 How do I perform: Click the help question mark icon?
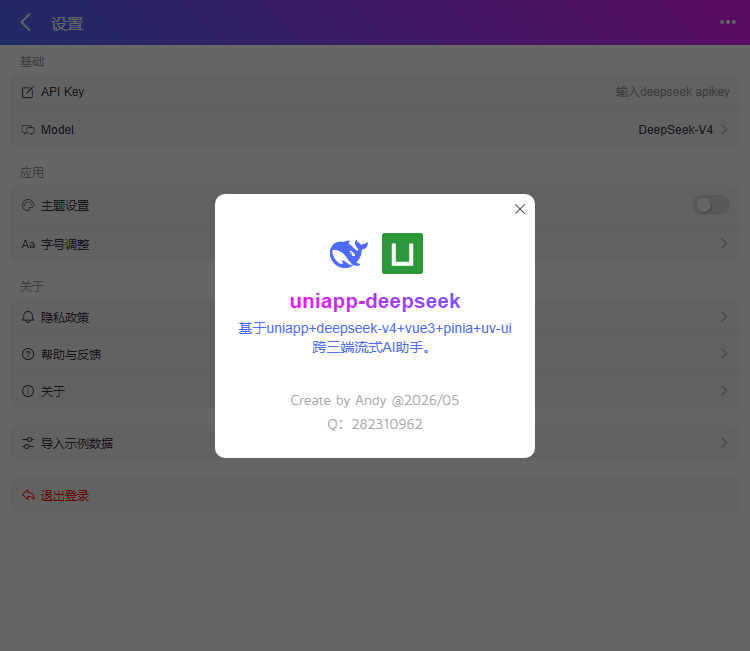coord(28,354)
